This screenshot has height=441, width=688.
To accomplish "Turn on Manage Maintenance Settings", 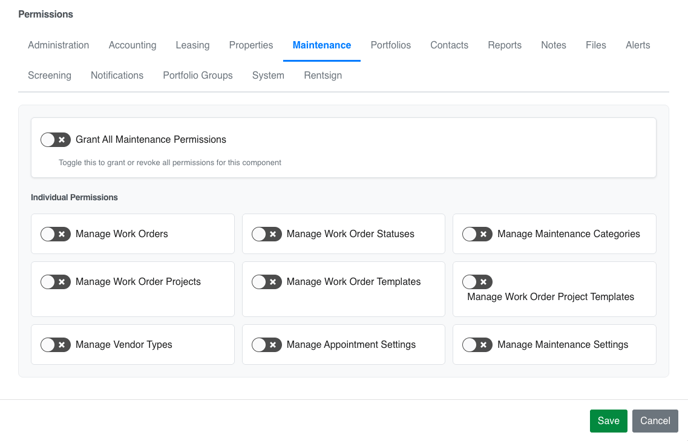I will point(477,344).
